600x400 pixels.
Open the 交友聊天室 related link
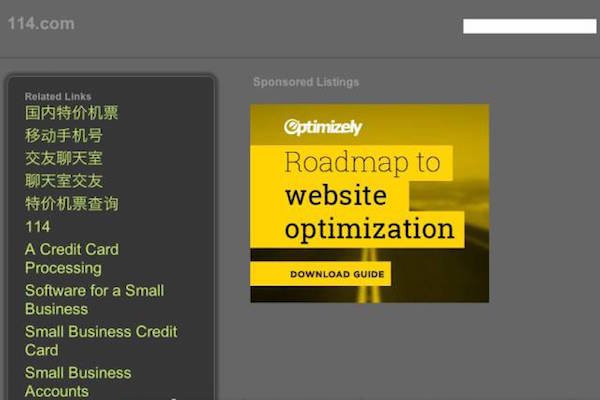(x=64, y=158)
